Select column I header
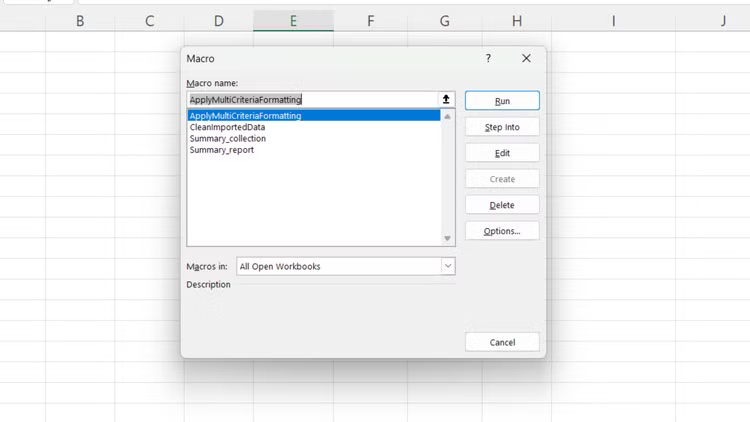750x422 pixels. (x=614, y=21)
